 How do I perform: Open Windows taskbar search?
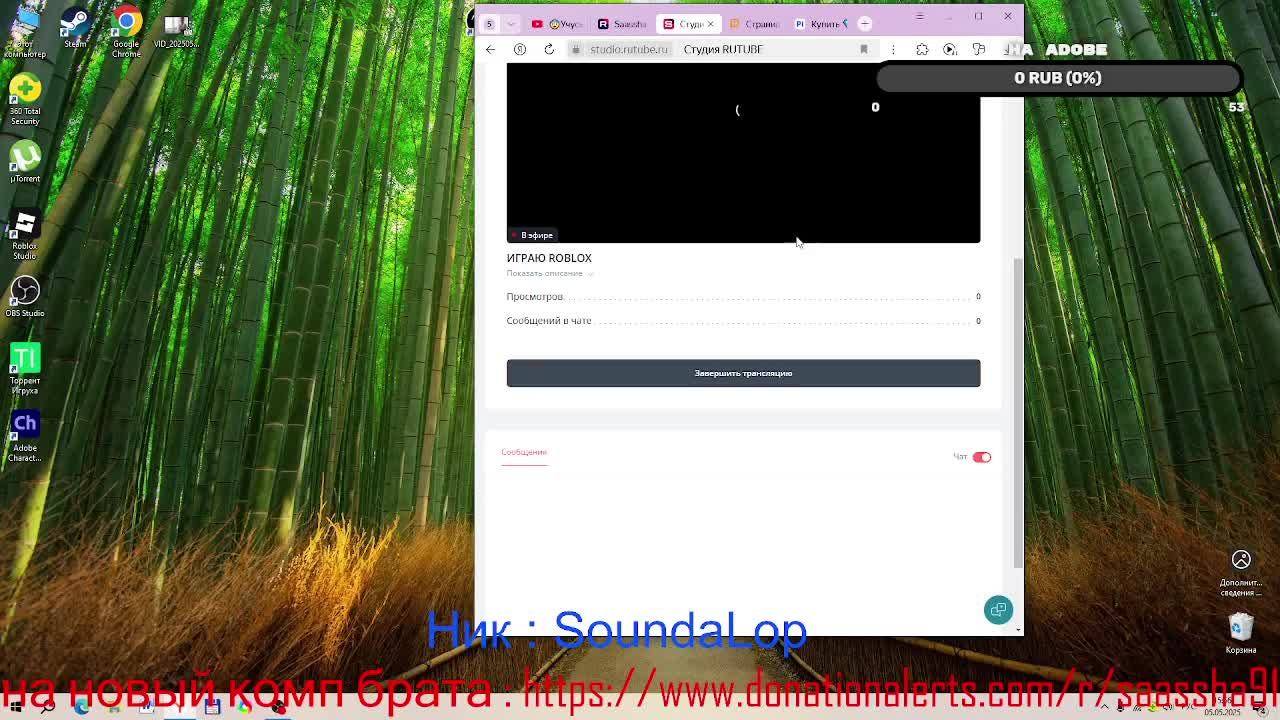click(48, 708)
